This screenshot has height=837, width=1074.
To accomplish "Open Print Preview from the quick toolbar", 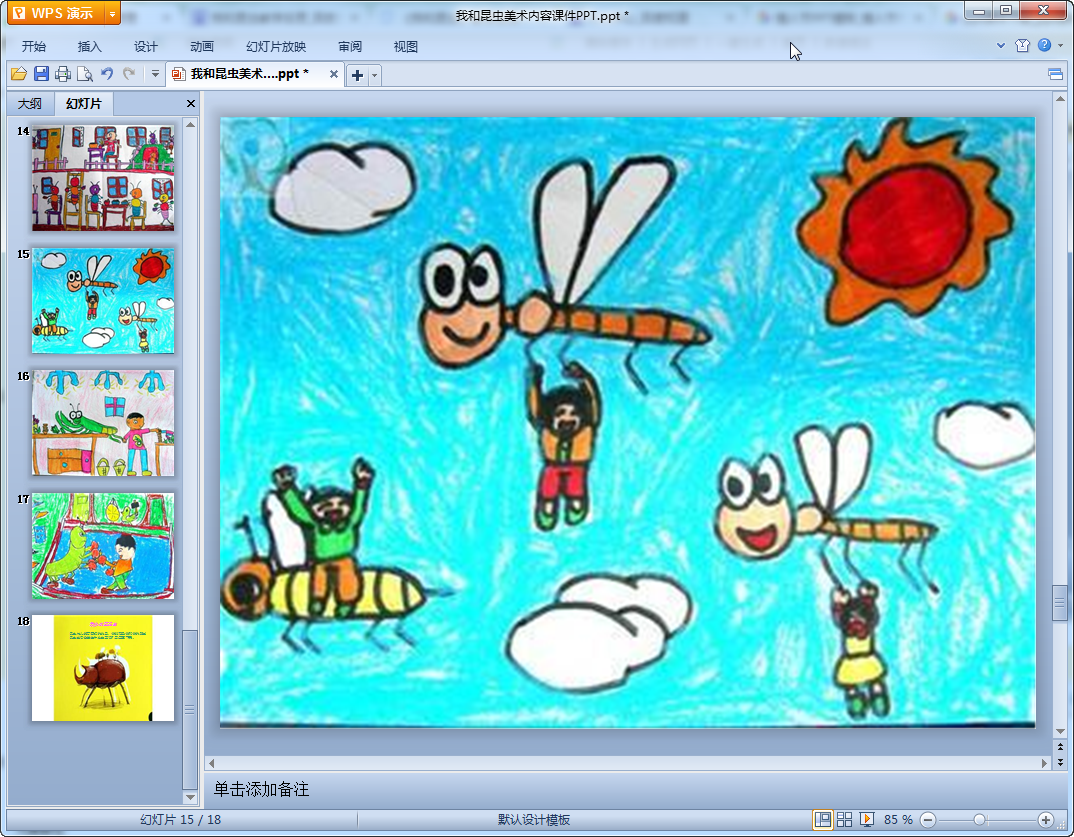I will (85, 74).
